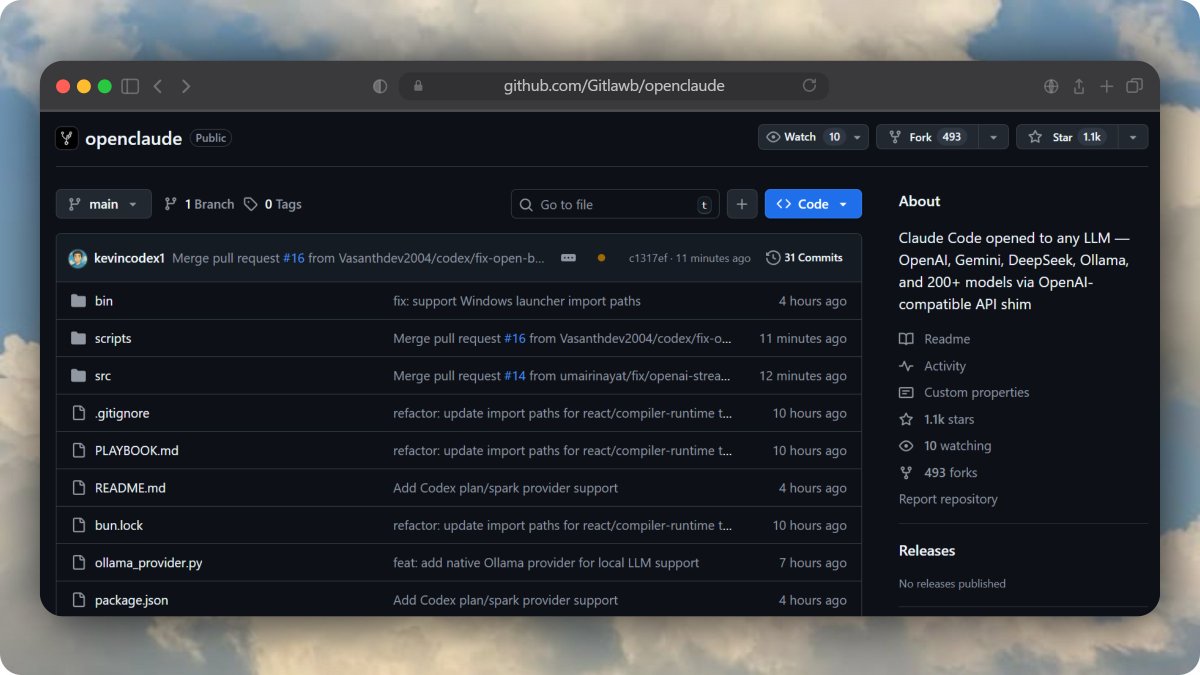Click the scripts folder icon

[x=79, y=338]
